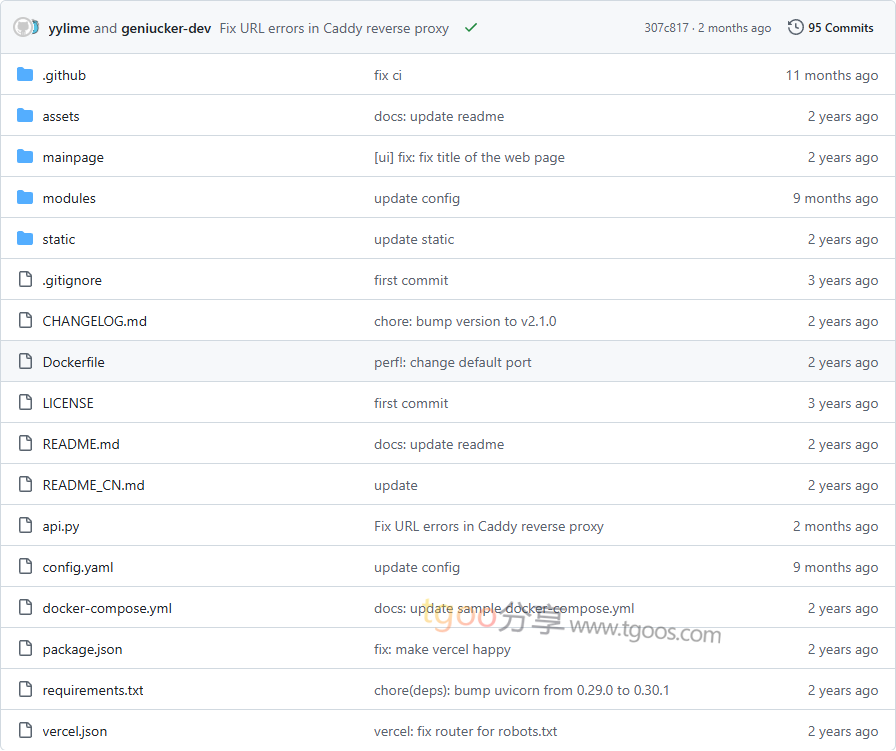896x751 pixels.
Task: Click the .github folder icon
Action: coord(25,75)
